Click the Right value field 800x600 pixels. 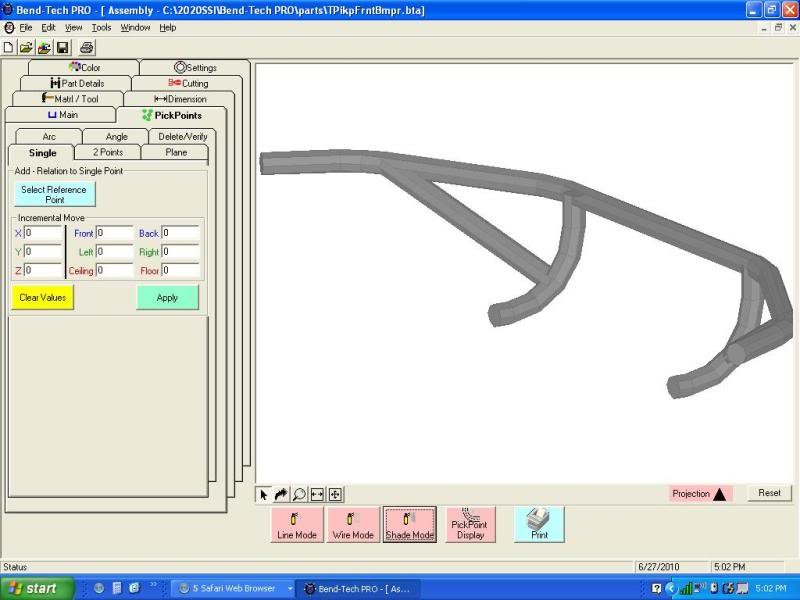181,252
